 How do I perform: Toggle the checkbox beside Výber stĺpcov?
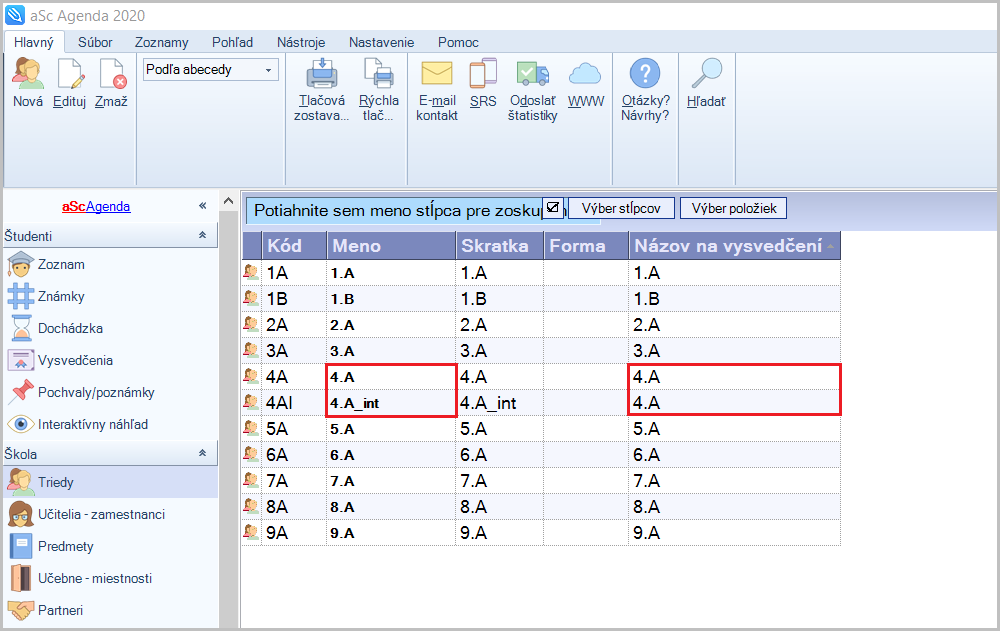[553, 207]
